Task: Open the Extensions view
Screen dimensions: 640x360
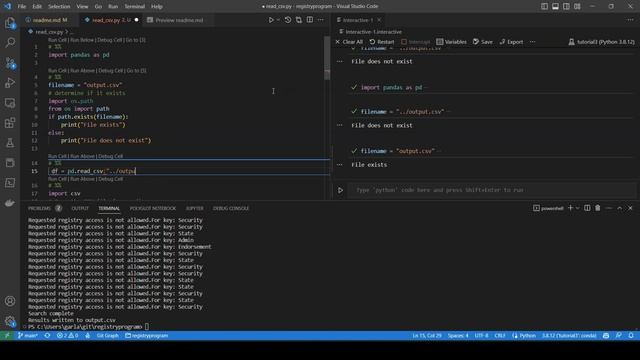Action: [x=10, y=123]
